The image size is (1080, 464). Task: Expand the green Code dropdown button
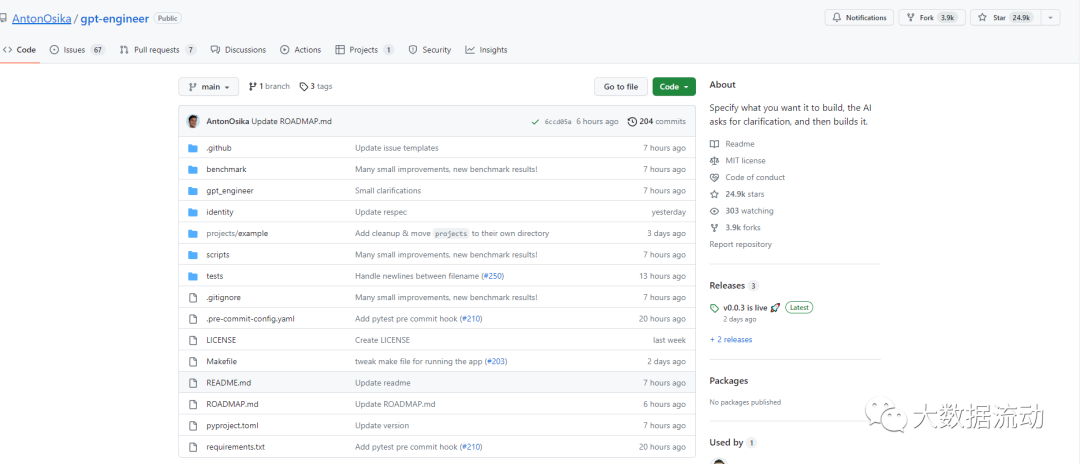coord(674,87)
